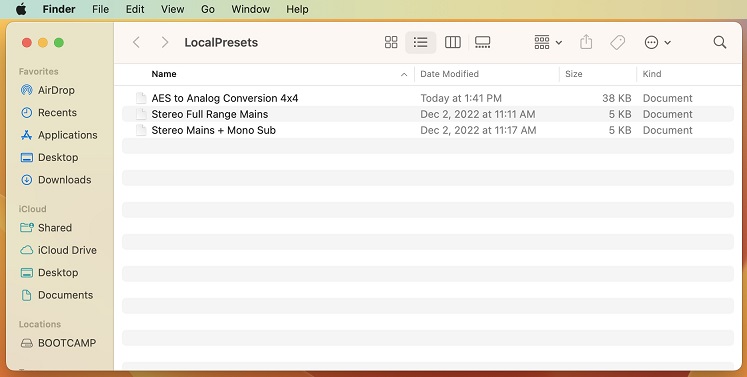Sort by the Name column header
This screenshot has height=377, width=747.
[x=164, y=74]
